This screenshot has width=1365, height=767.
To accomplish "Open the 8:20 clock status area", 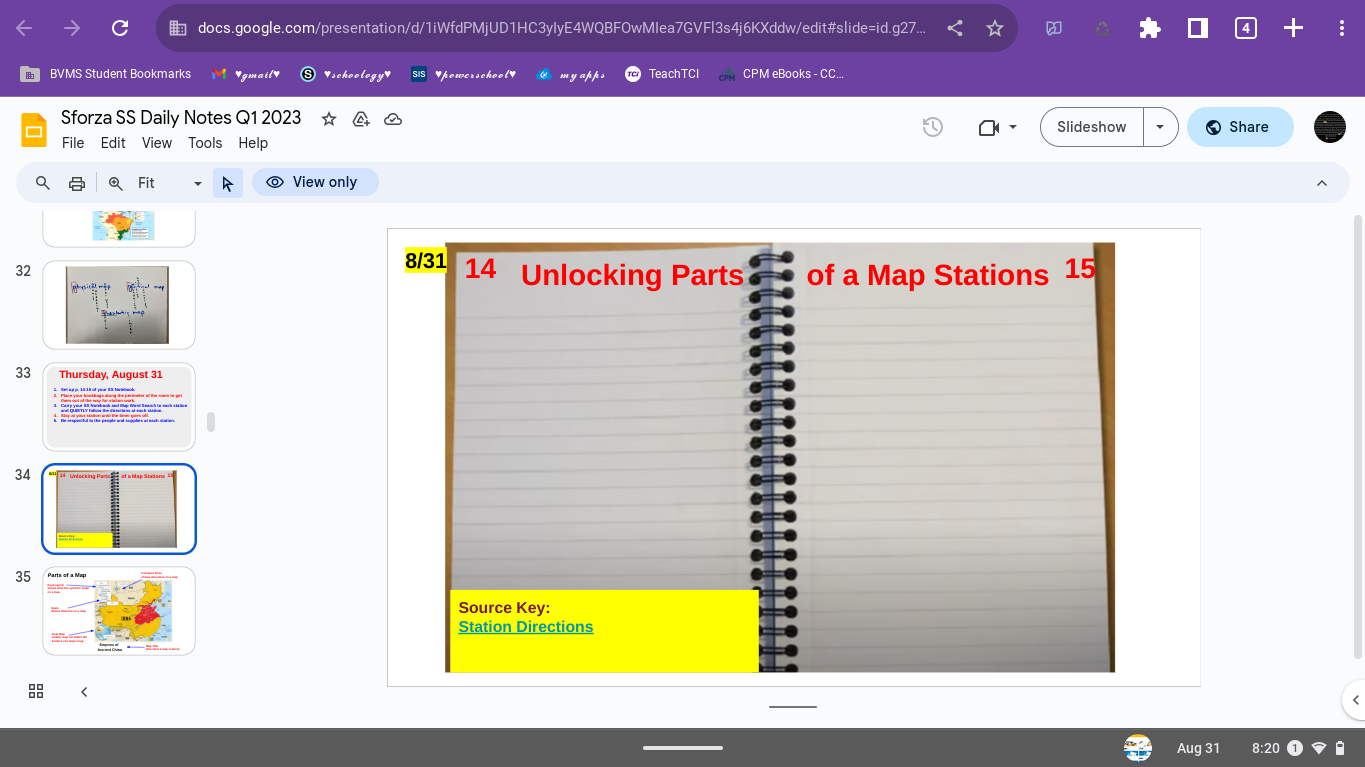I will click(x=1265, y=748).
